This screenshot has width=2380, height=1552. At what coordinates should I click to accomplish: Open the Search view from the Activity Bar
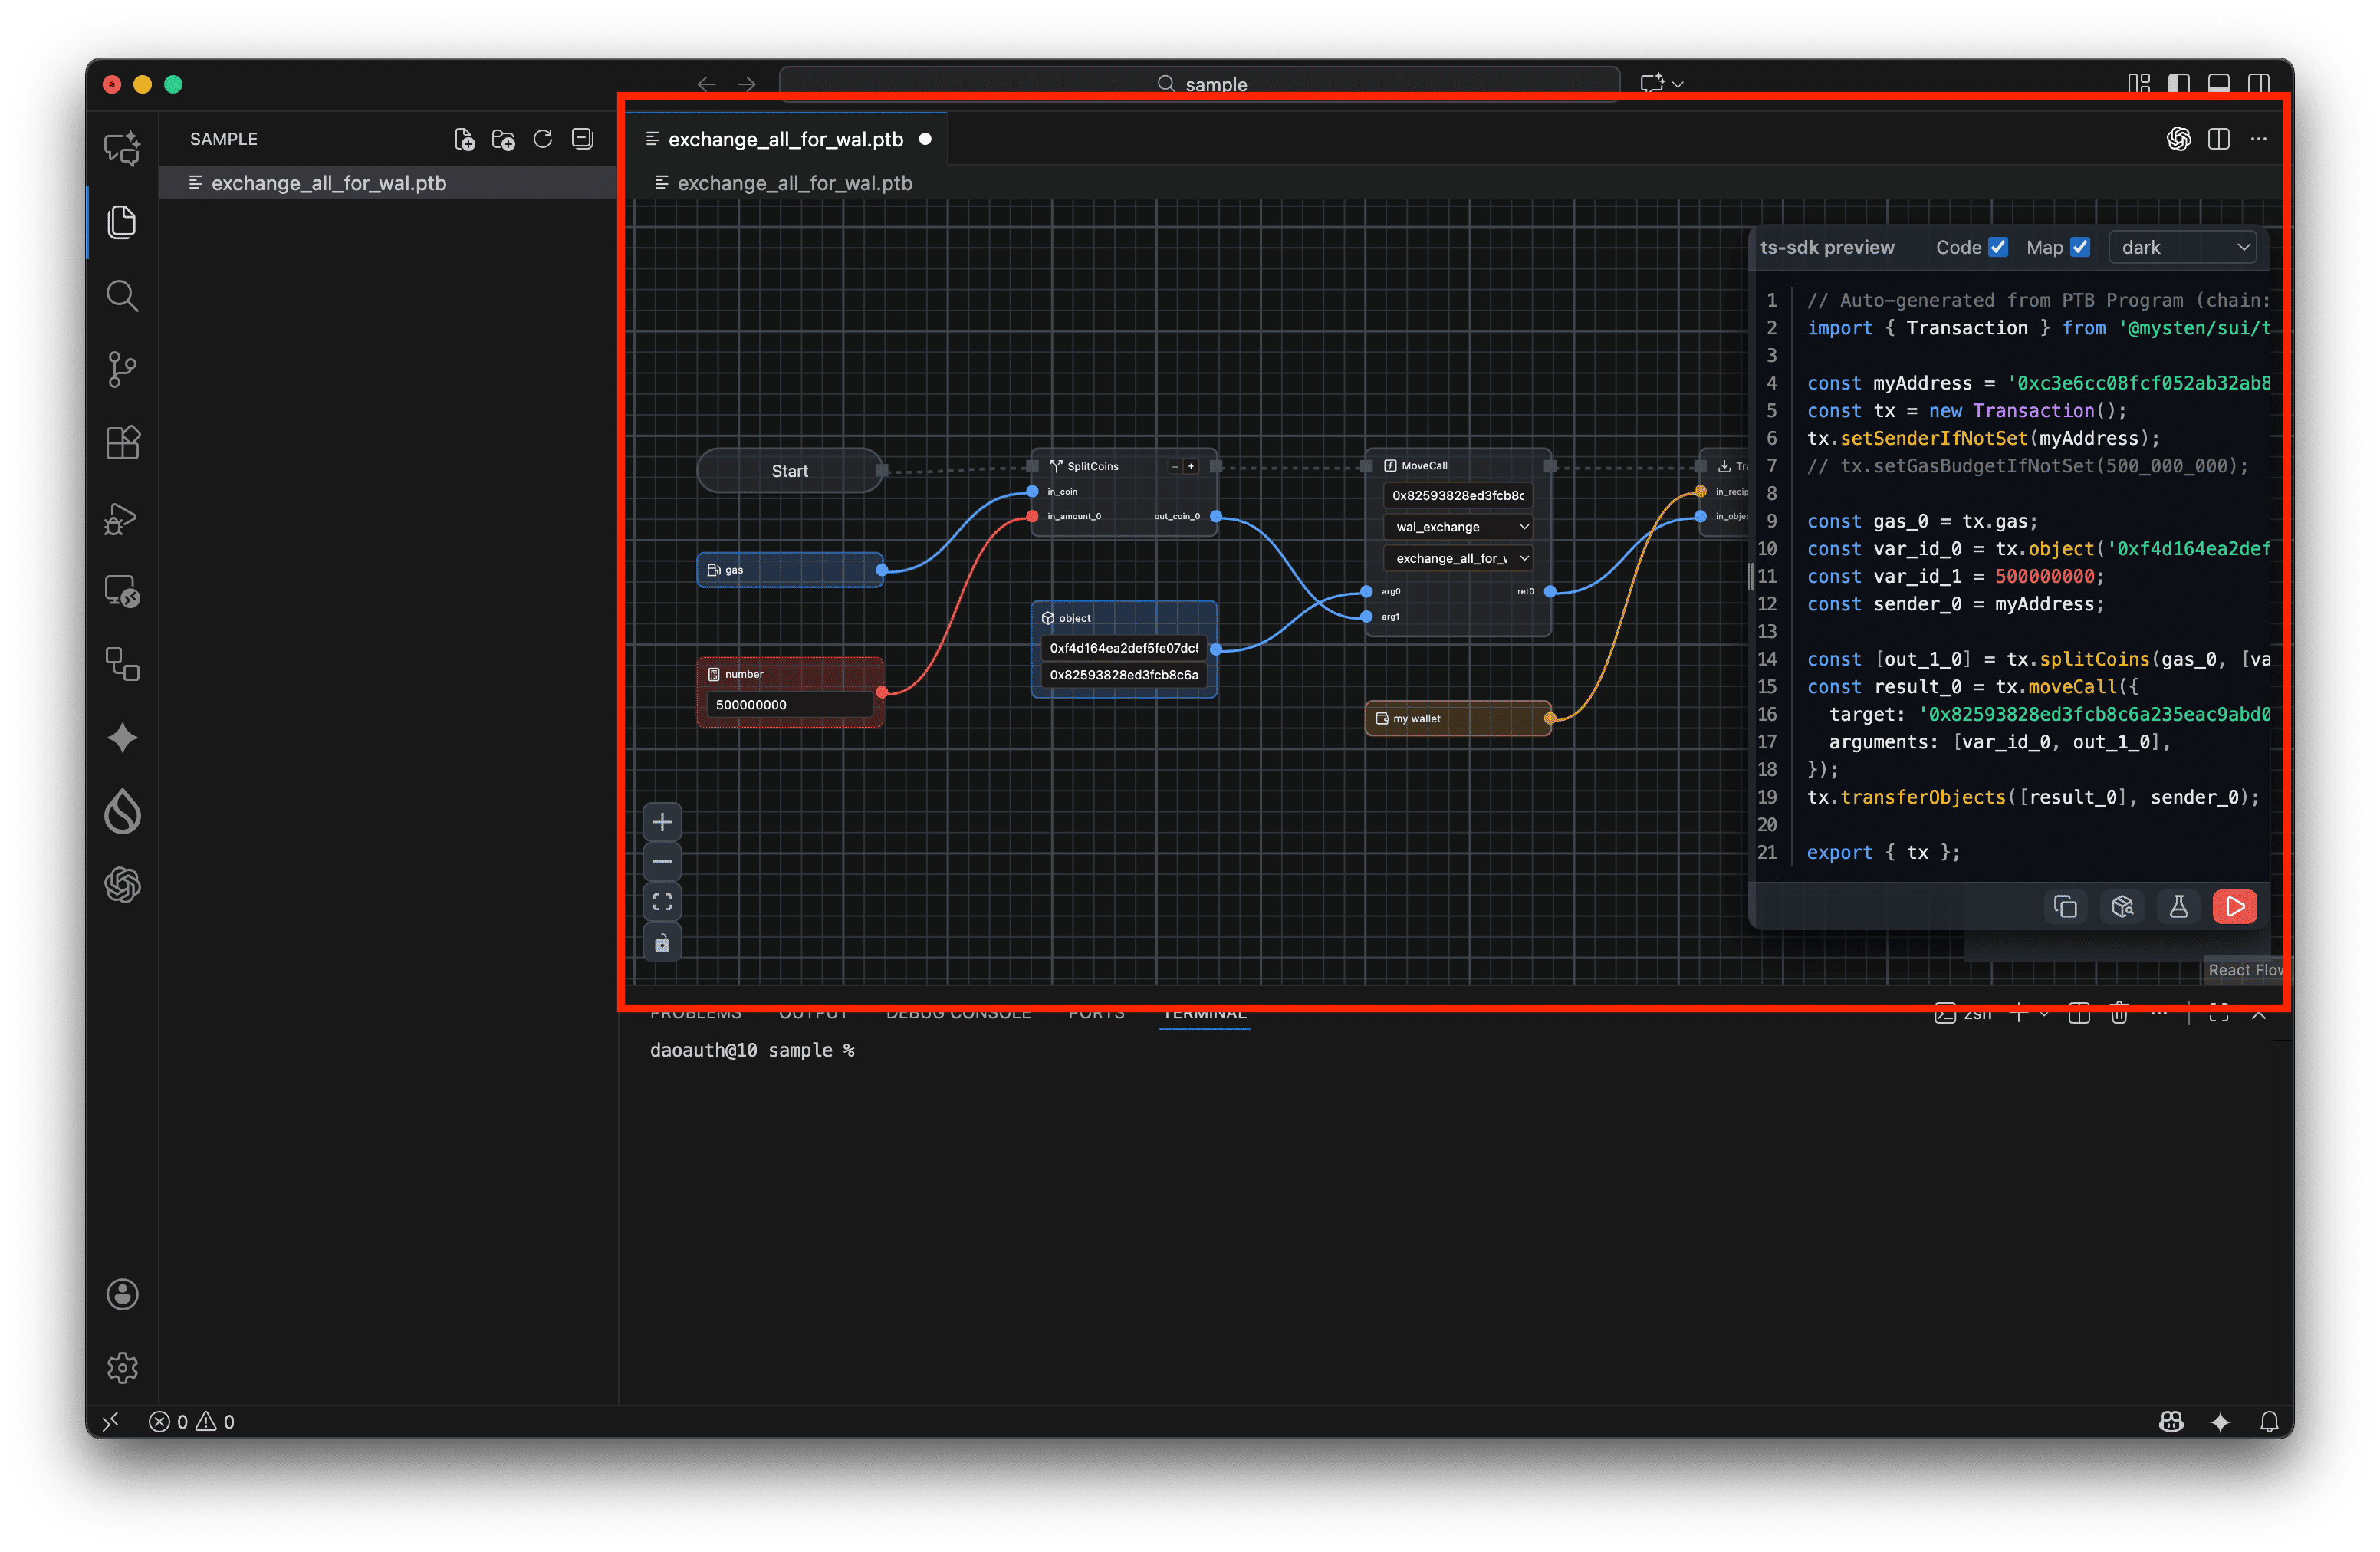121,295
